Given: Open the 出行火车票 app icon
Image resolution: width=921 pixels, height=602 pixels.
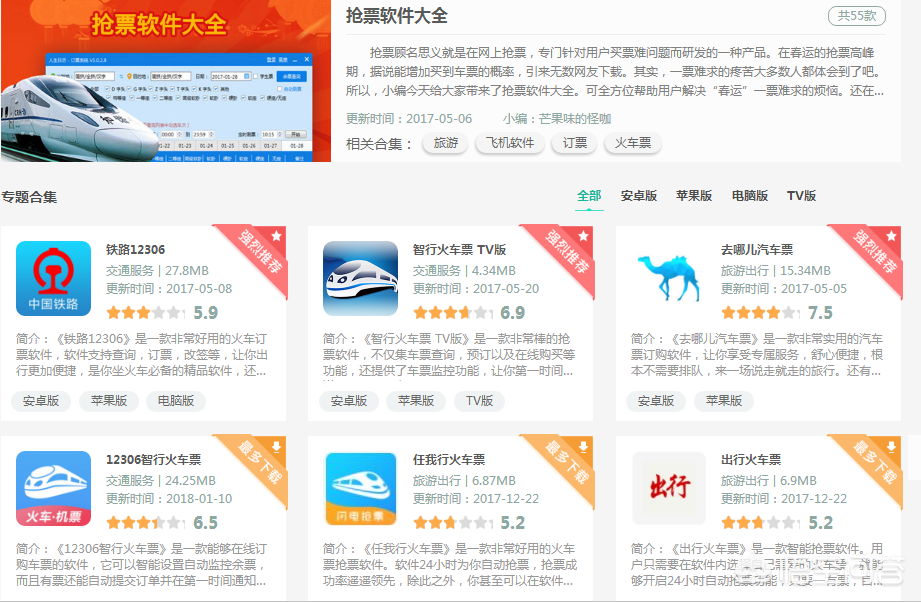Looking at the screenshot, I should pos(669,488).
